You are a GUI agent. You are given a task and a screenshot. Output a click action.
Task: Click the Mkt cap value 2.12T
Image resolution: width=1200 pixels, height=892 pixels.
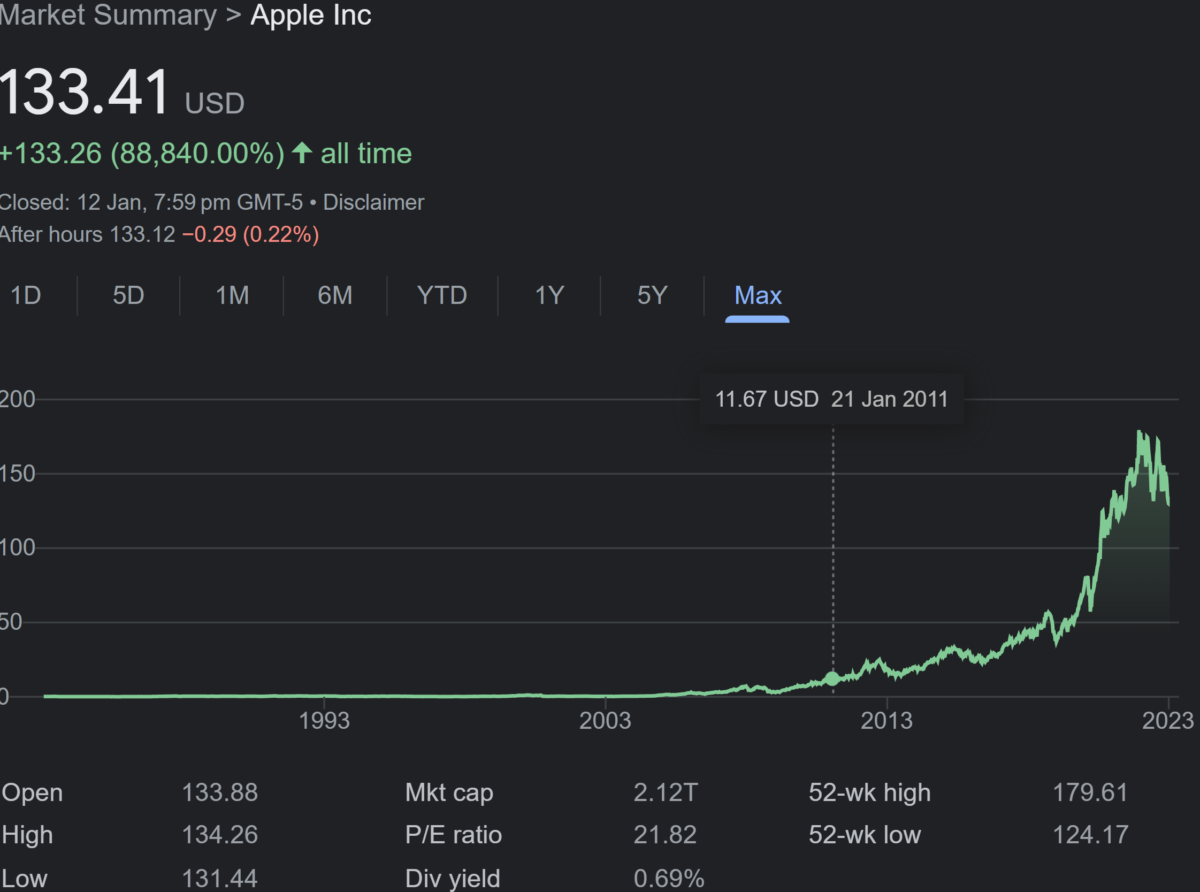pos(665,793)
